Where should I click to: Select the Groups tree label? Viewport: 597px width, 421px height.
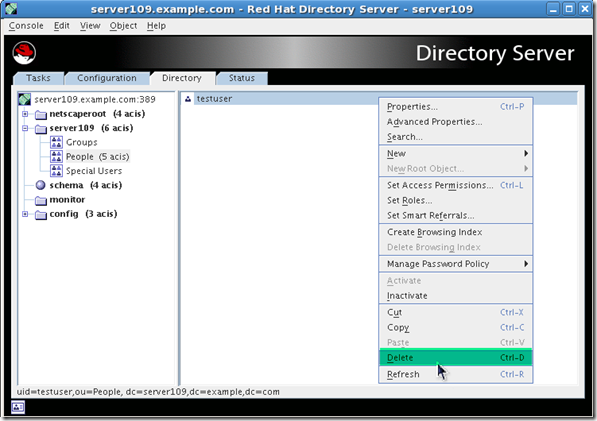(x=81, y=142)
